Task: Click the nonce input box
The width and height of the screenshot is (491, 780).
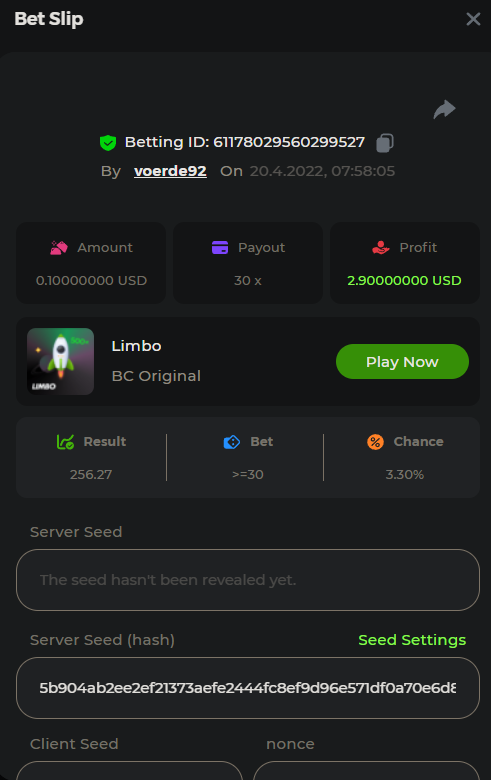Action: (367, 771)
